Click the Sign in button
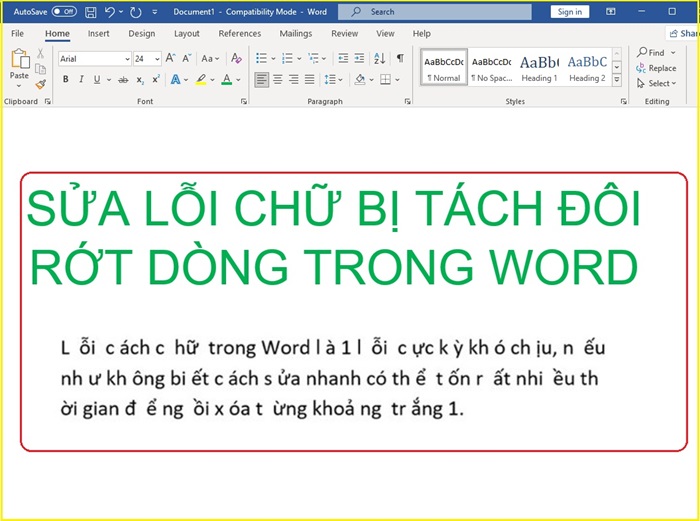 570,12
